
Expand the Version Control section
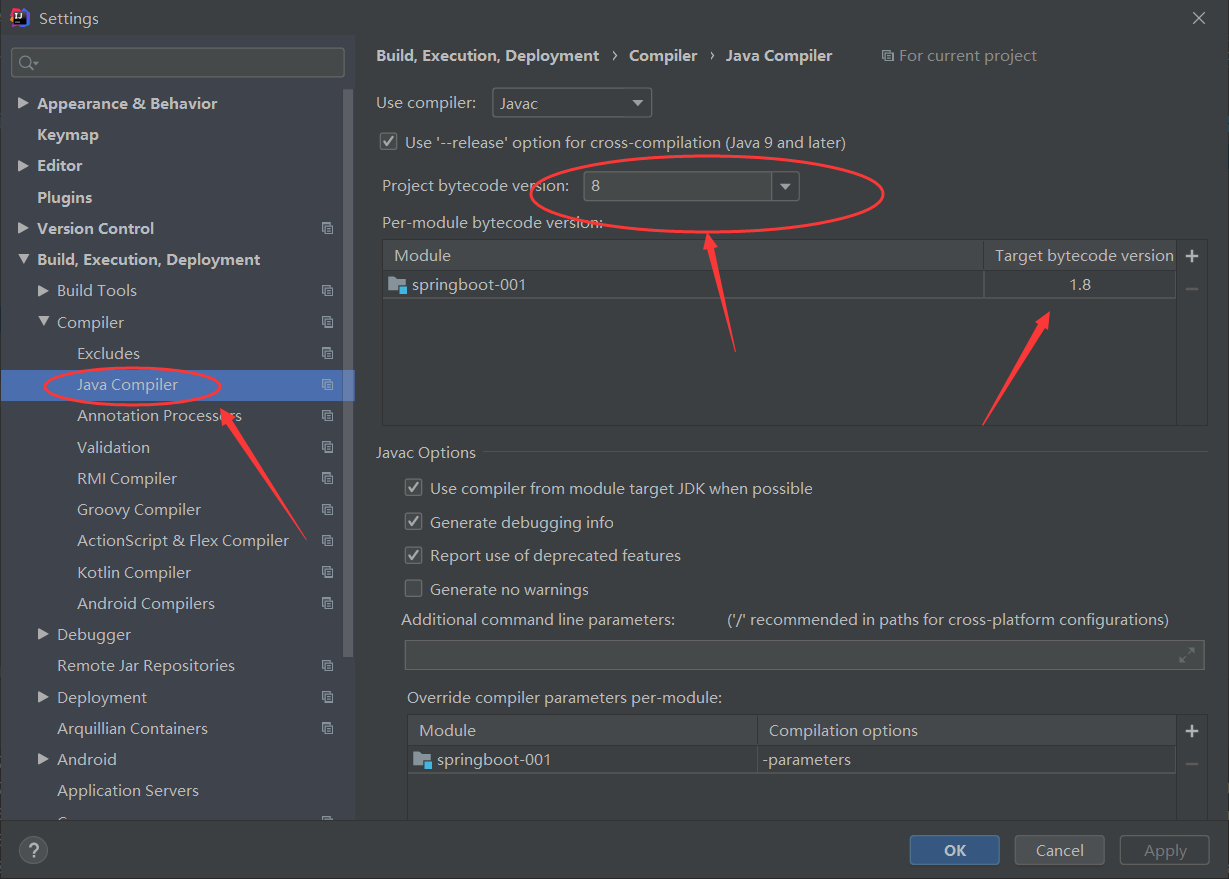pos(23,228)
